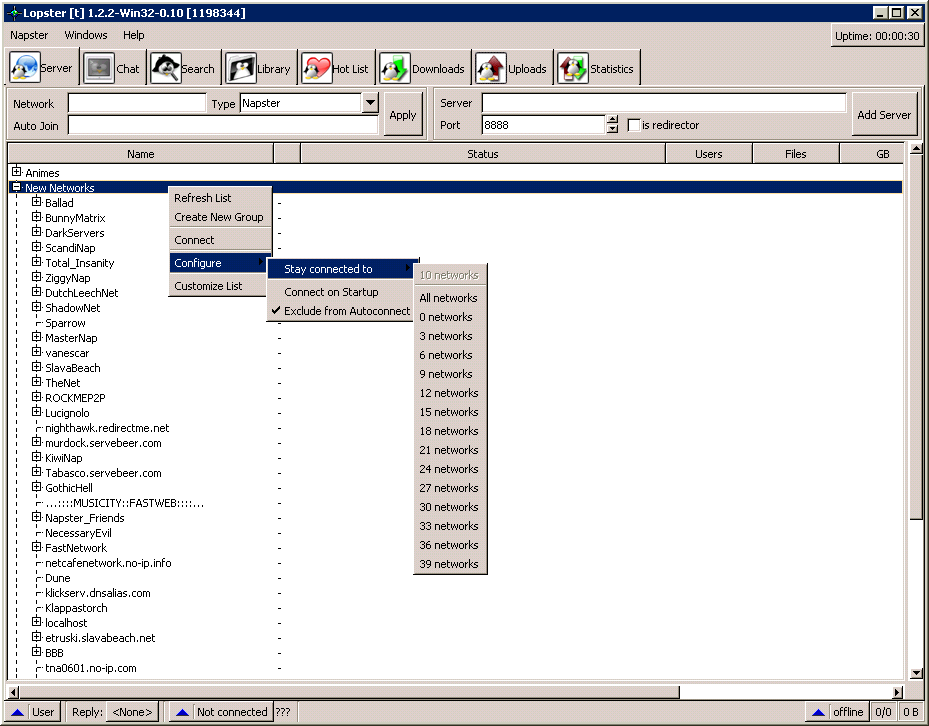Focus the Port 8888 field
This screenshot has width=929, height=726.
[x=543, y=124]
